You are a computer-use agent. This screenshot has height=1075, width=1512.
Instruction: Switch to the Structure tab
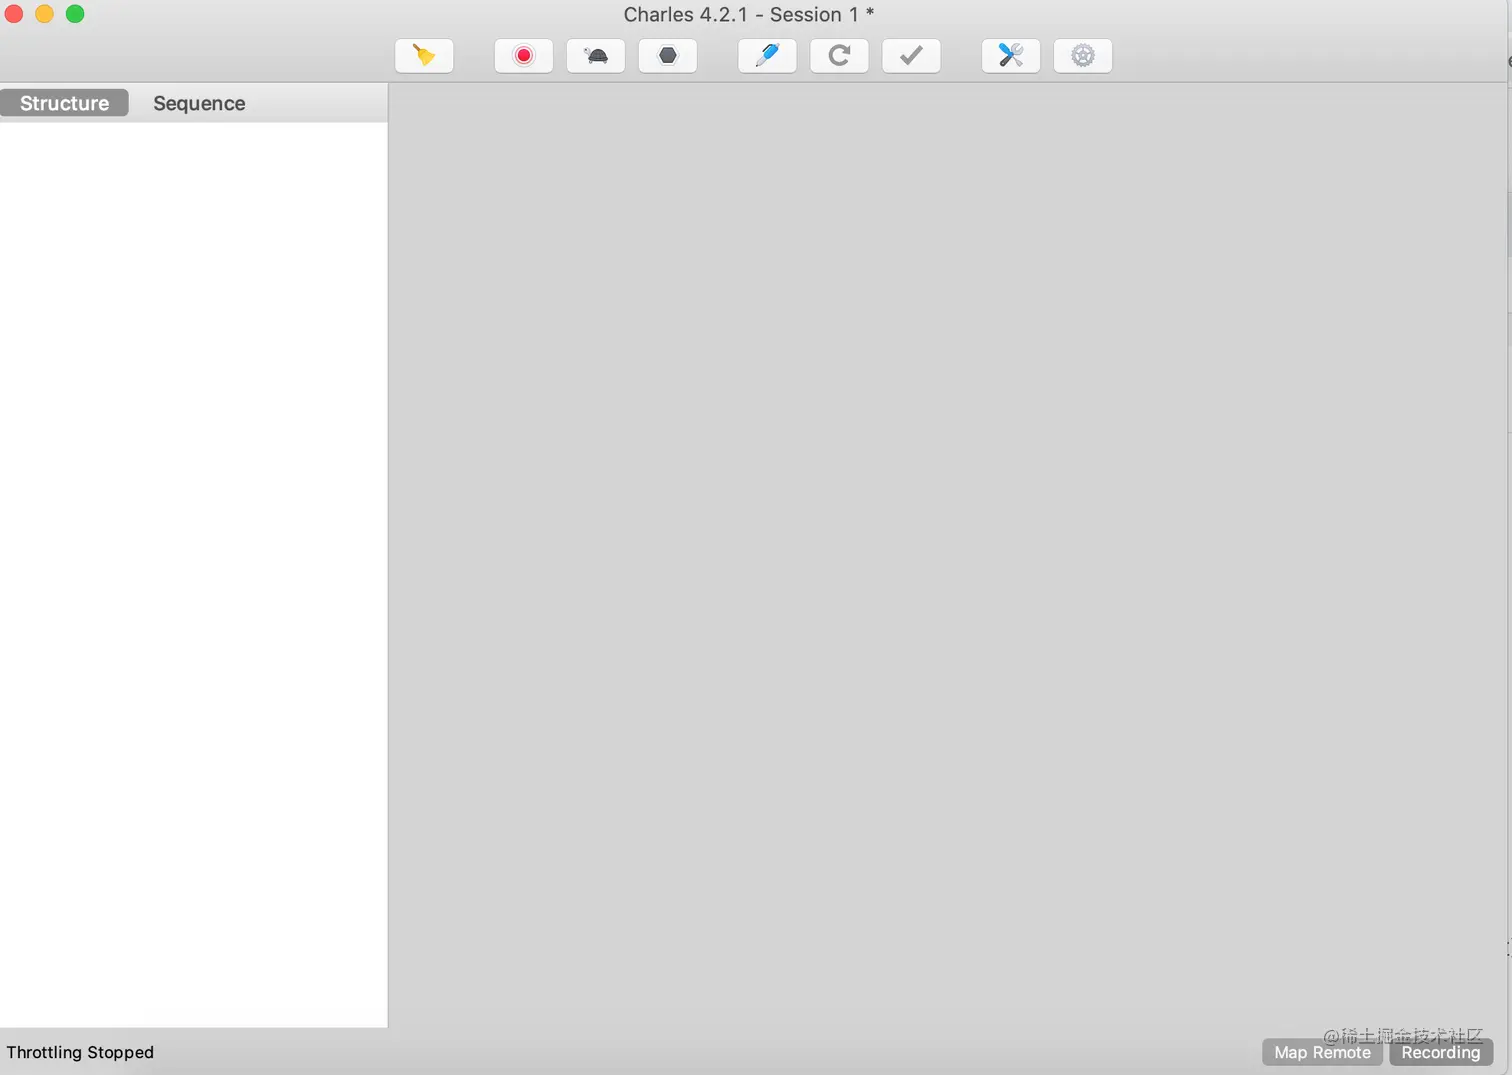pos(64,103)
